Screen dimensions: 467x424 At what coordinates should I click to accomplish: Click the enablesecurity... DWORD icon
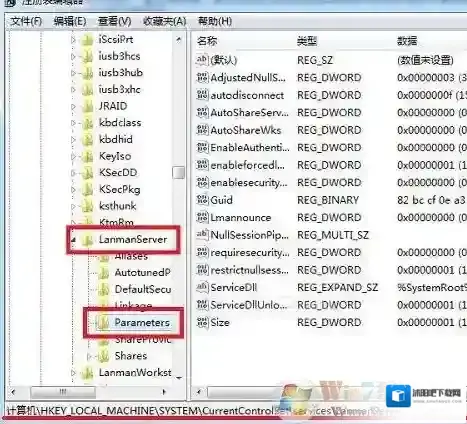[202, 182]
